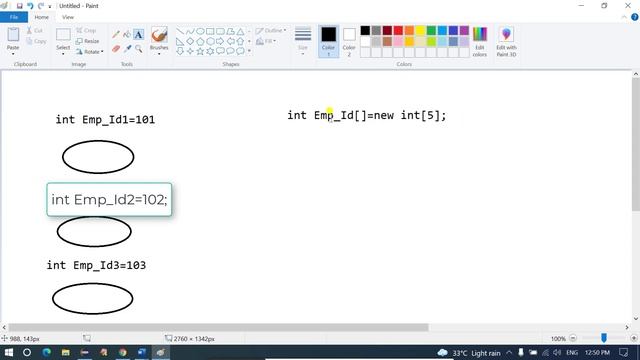Click the Copy button
640x360 pixels.
click(x=36, y=41)
